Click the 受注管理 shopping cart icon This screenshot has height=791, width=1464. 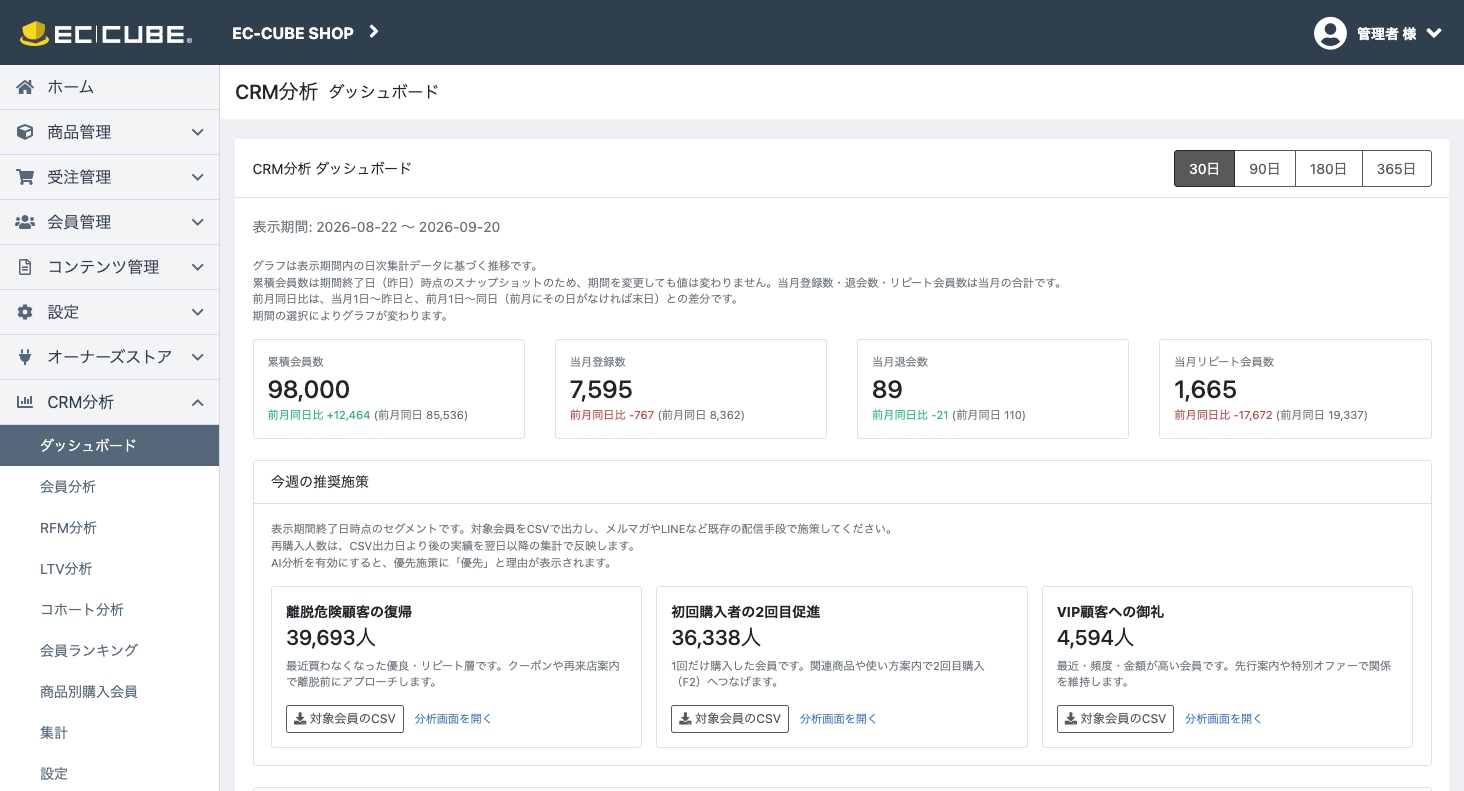pyautogui.click(x=25, y=177)
